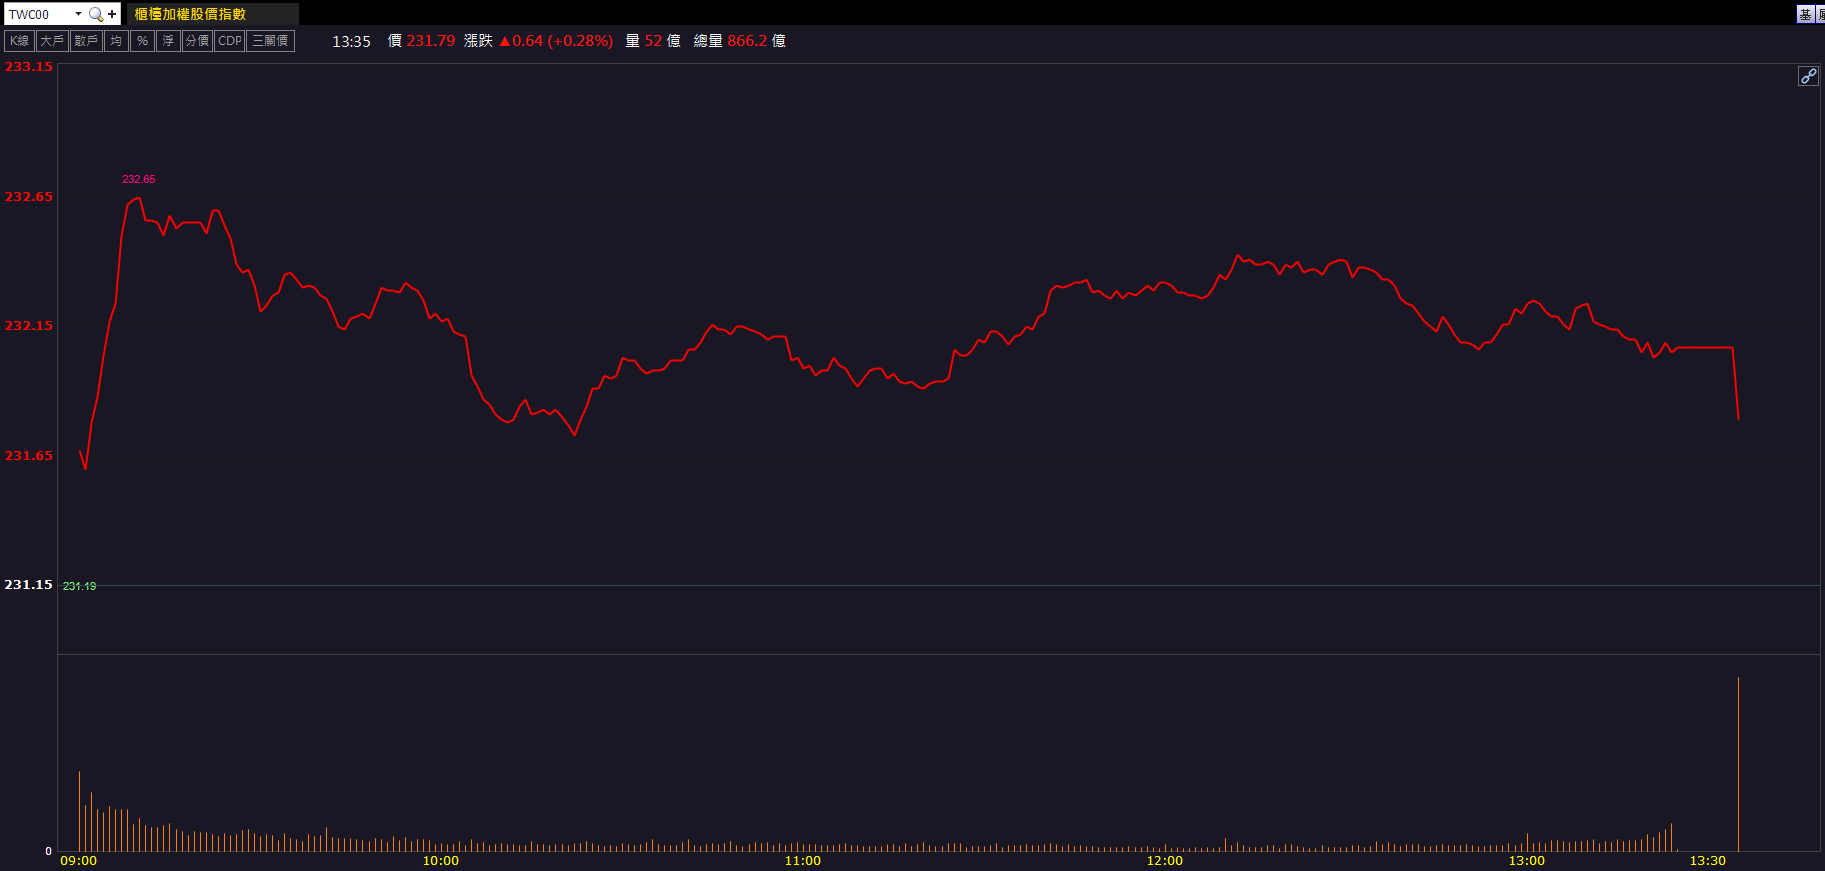Click the tall closing volume bar at 13:30
1825x871 pixels.
point(1738,764)
